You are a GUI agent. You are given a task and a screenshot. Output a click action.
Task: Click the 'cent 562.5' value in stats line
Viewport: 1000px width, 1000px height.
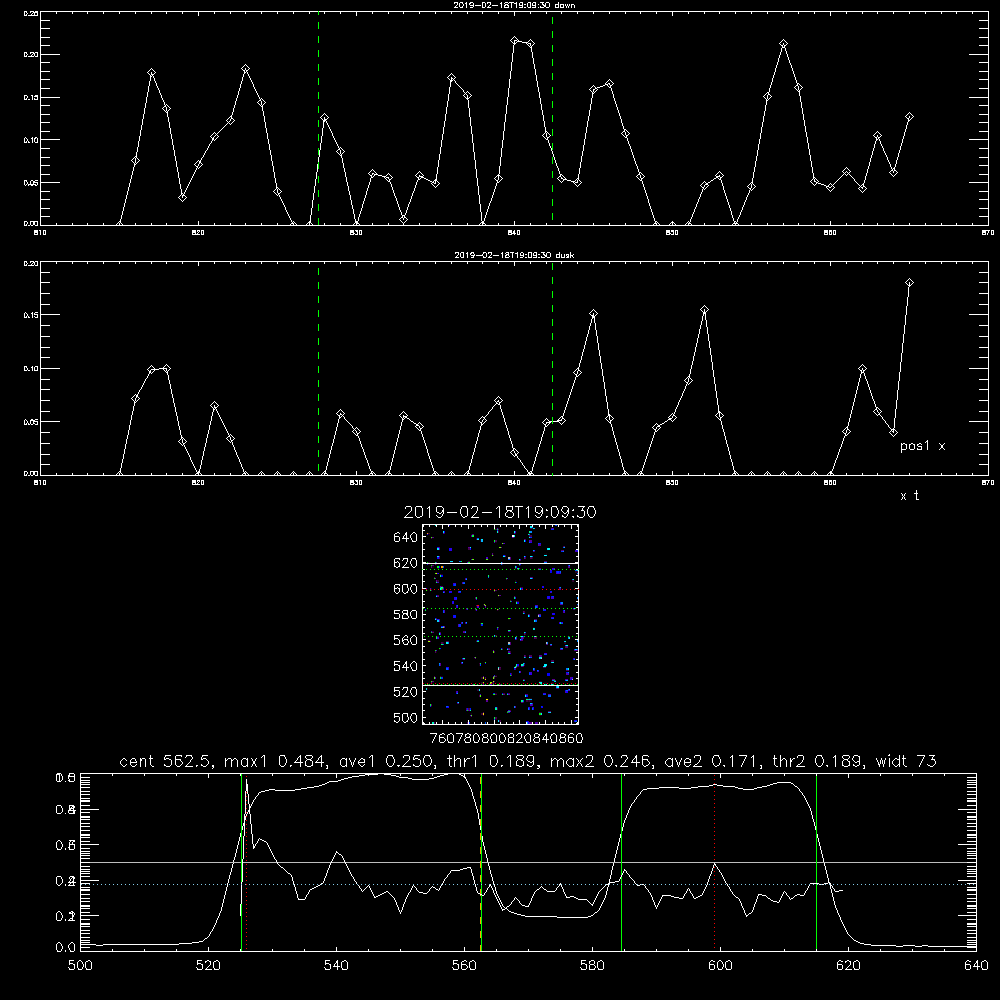coord(168,761)
